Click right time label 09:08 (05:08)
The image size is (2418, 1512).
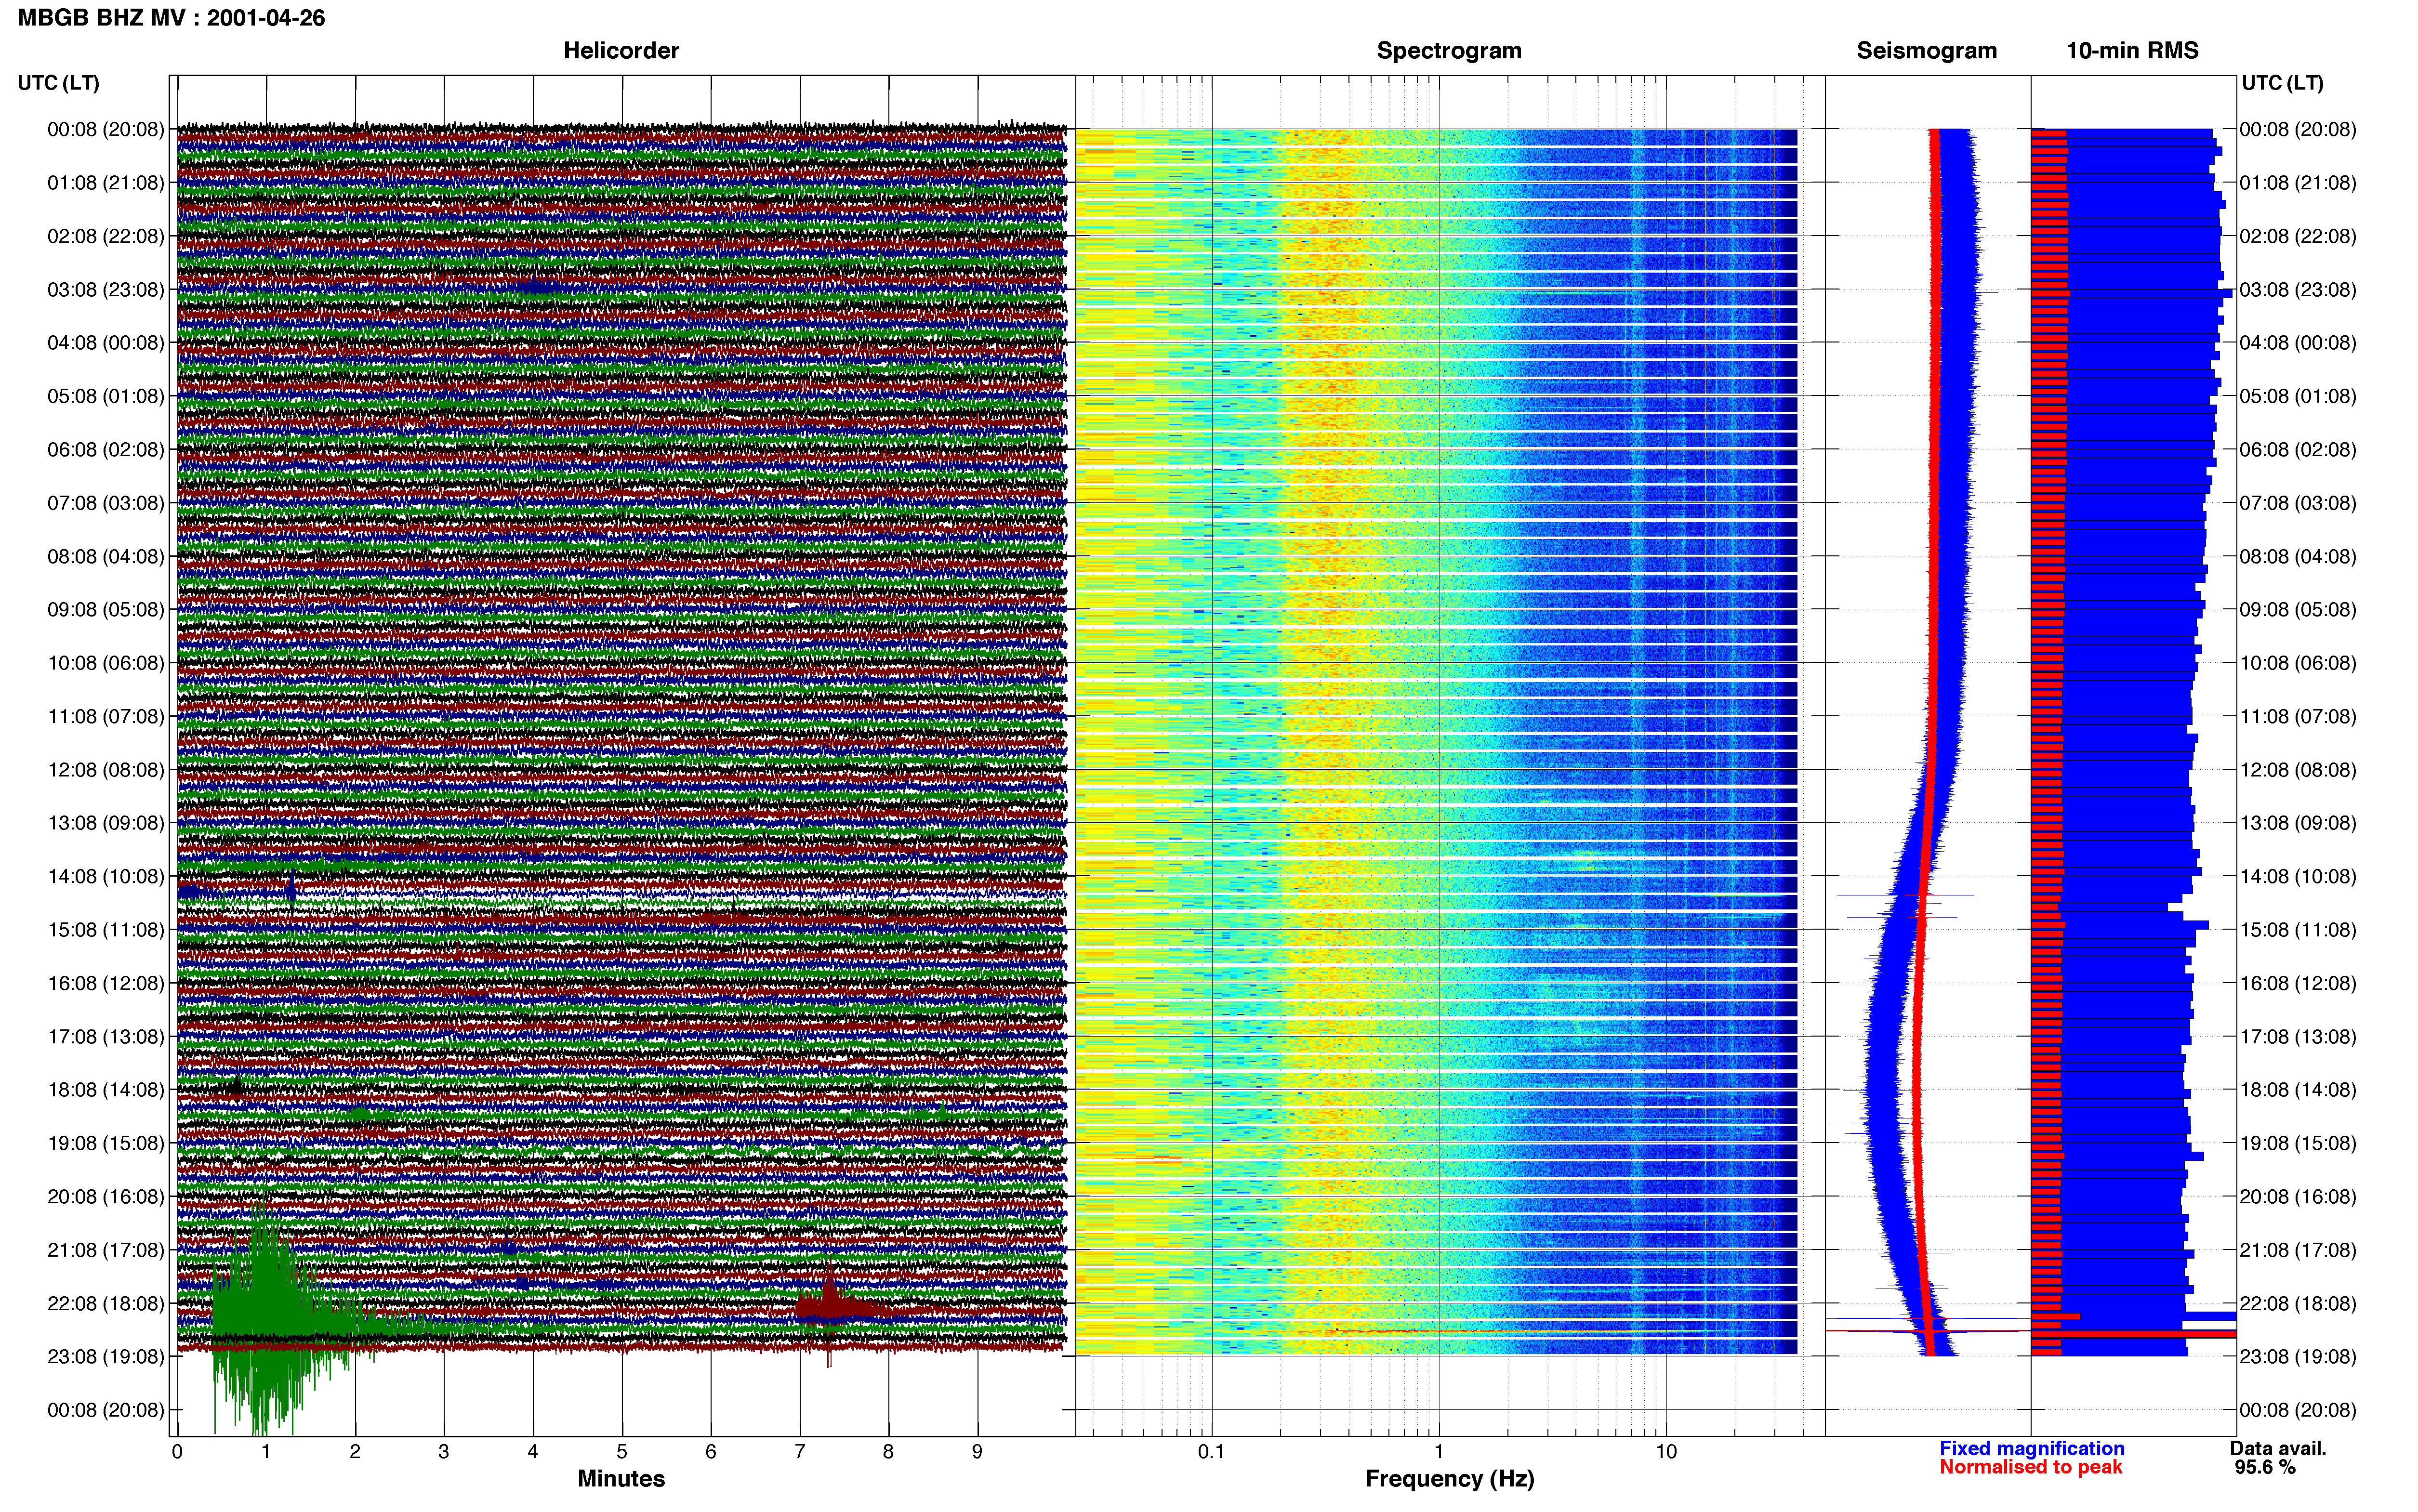point(2298,610)
